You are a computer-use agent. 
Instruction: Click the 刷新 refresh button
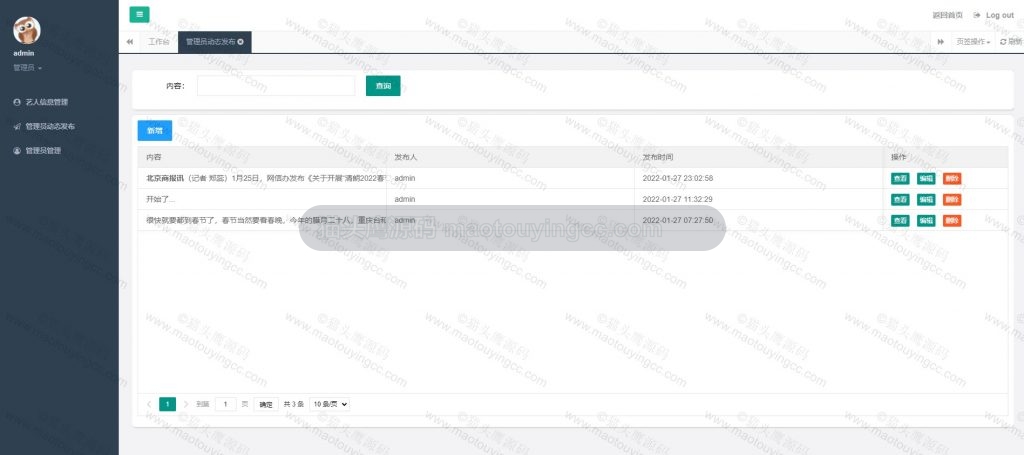(x=1011, y=42)
